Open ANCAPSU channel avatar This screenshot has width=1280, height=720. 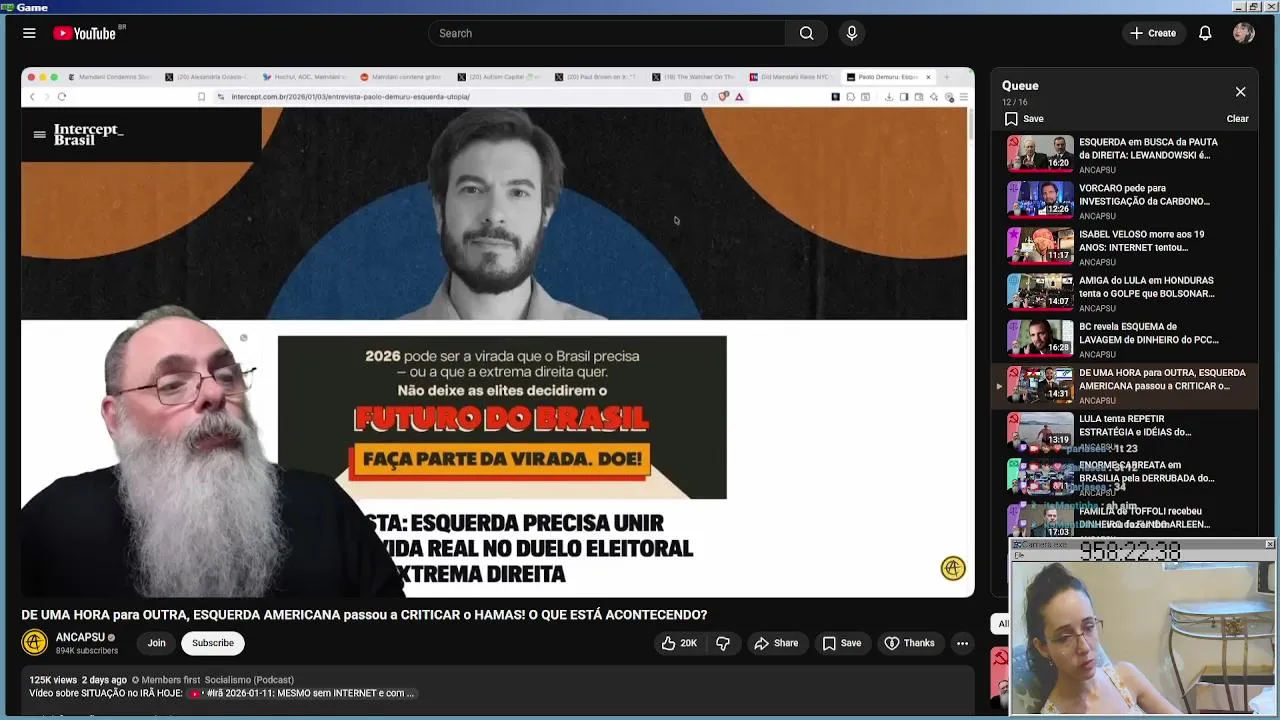pos(35,643)
